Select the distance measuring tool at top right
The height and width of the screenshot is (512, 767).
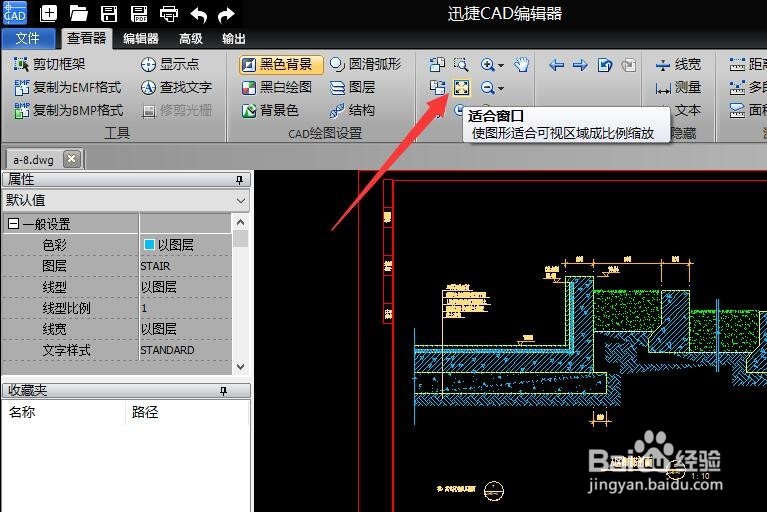747,65
